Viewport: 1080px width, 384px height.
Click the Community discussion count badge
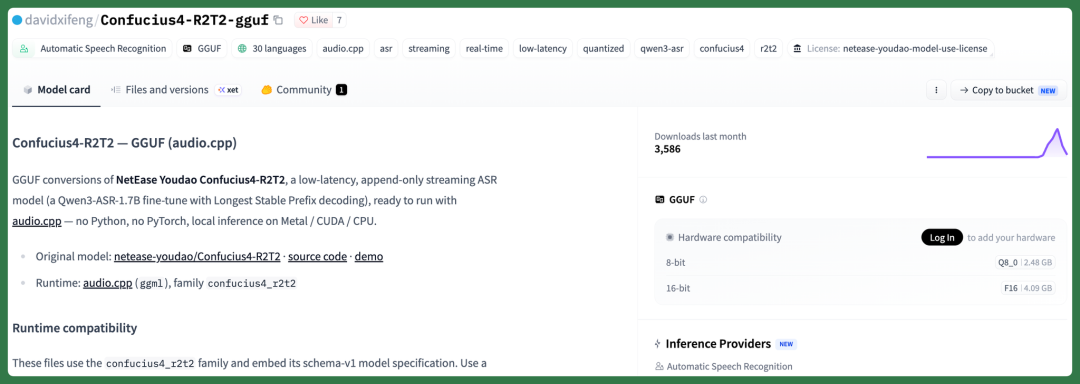coord(341,89)
